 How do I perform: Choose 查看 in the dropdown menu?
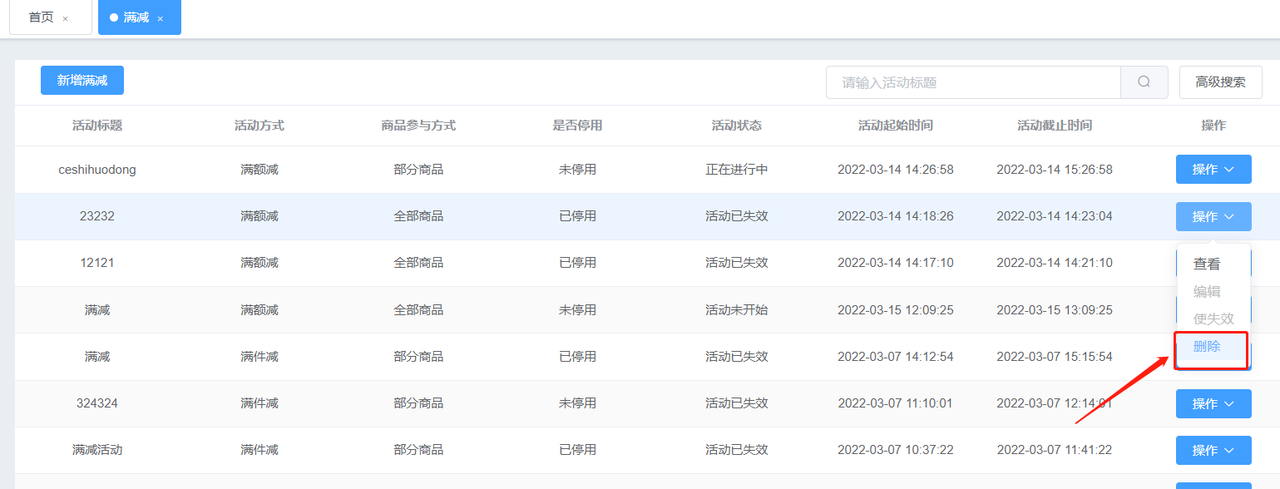click(1213, 265)
